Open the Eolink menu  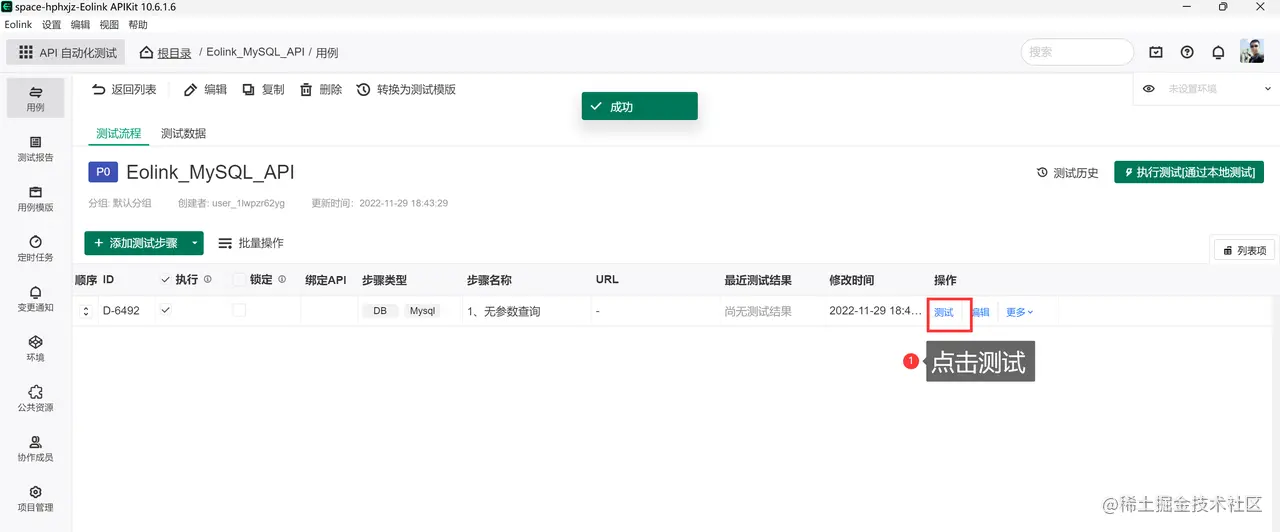pos(18,24)
